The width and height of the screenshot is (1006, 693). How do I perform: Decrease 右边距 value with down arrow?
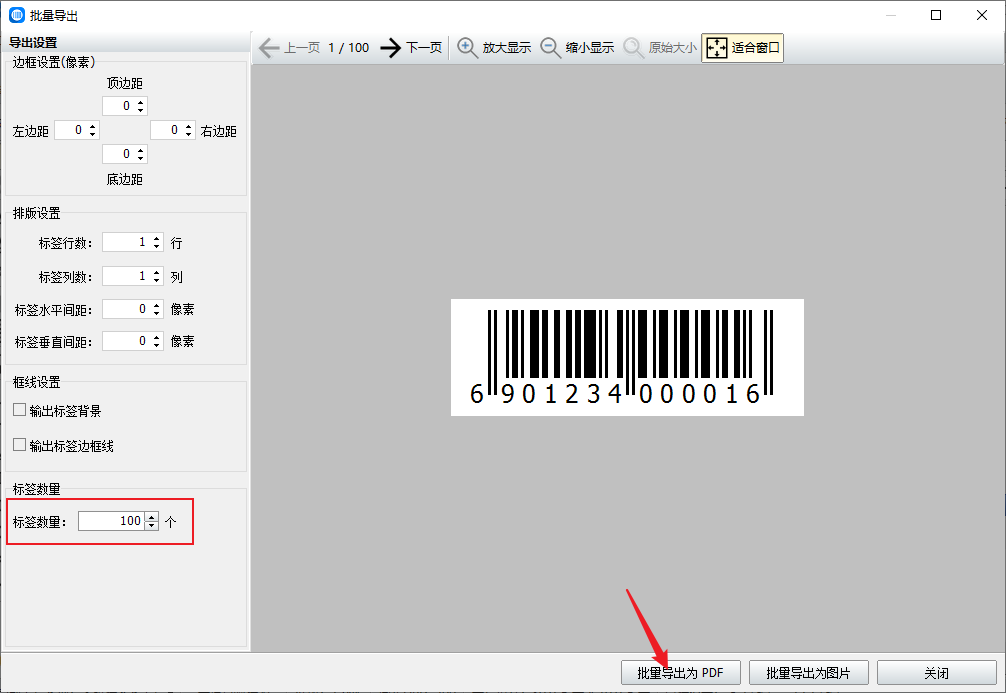188,135
